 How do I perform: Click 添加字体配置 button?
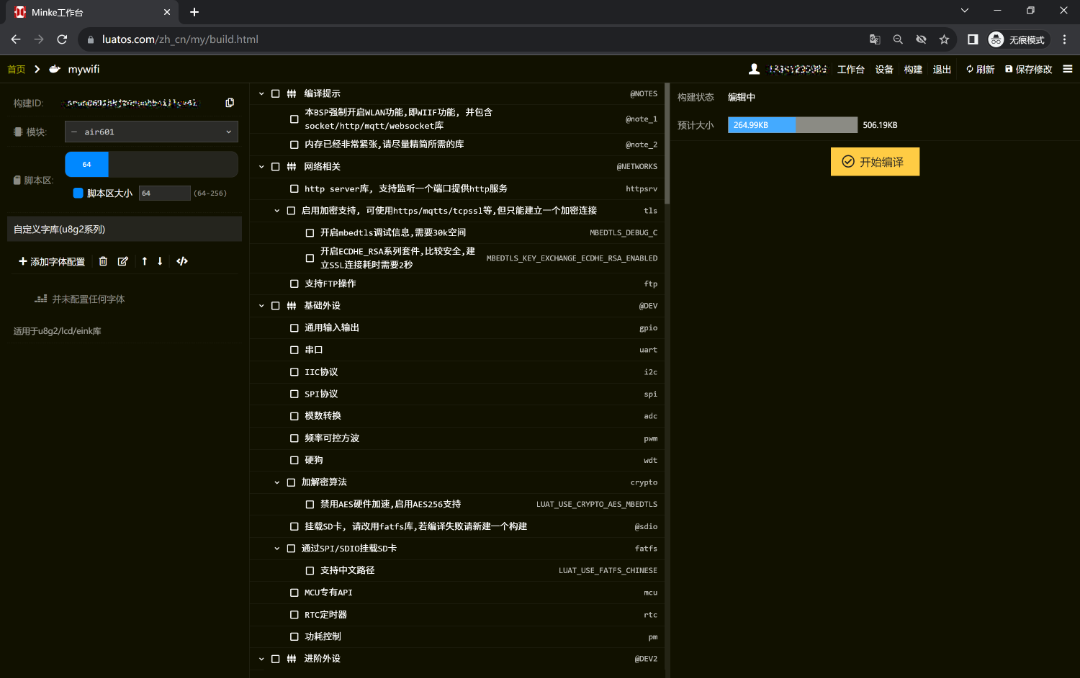(52, 261)
